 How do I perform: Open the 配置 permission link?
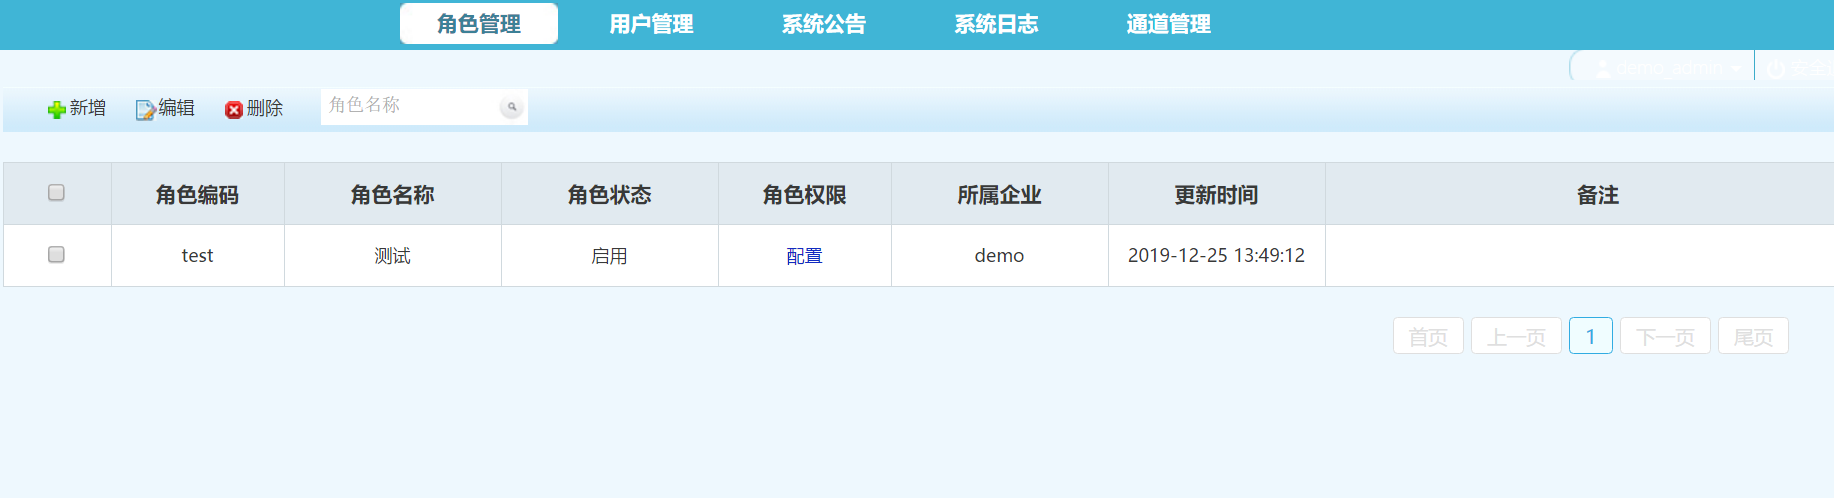804,256
